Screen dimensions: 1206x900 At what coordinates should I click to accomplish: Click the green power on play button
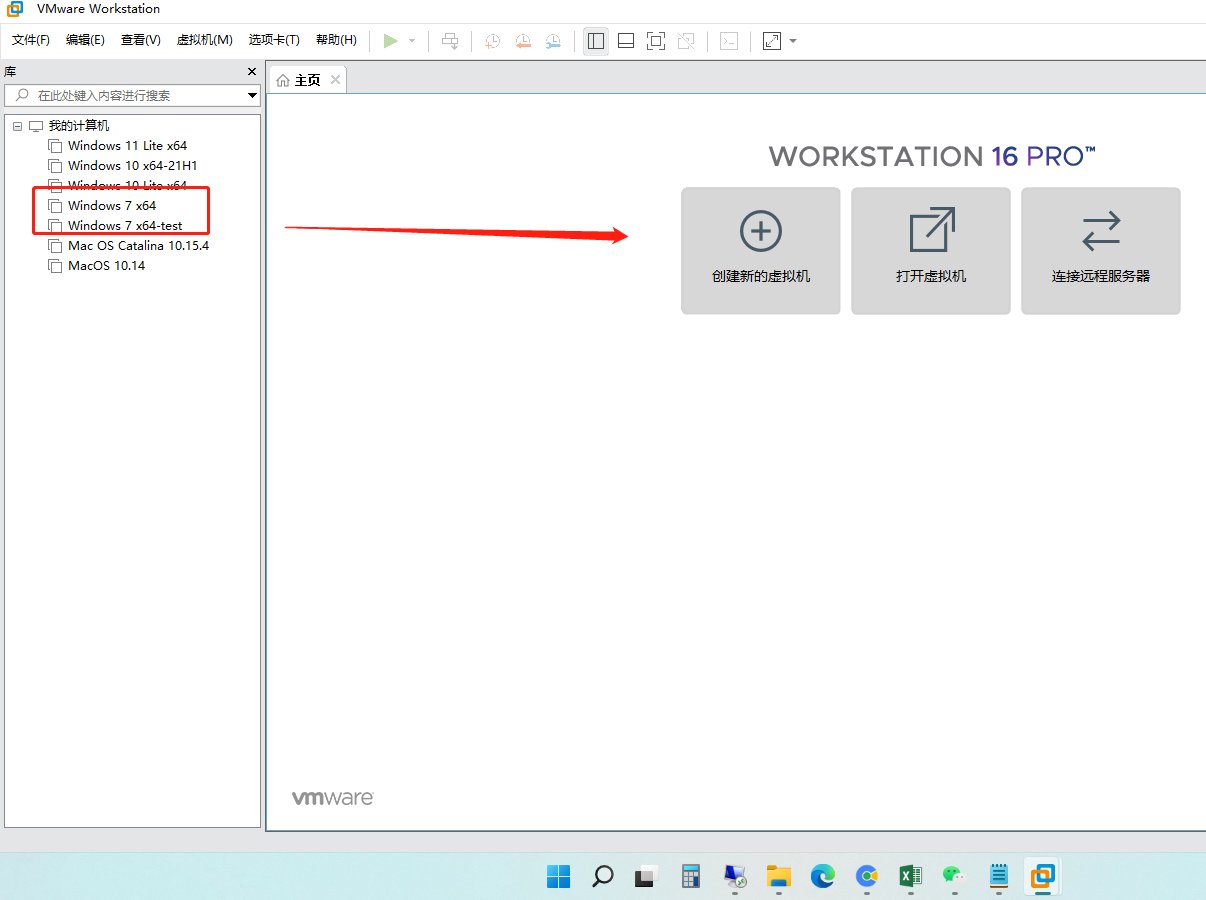[x=391, y=41]
